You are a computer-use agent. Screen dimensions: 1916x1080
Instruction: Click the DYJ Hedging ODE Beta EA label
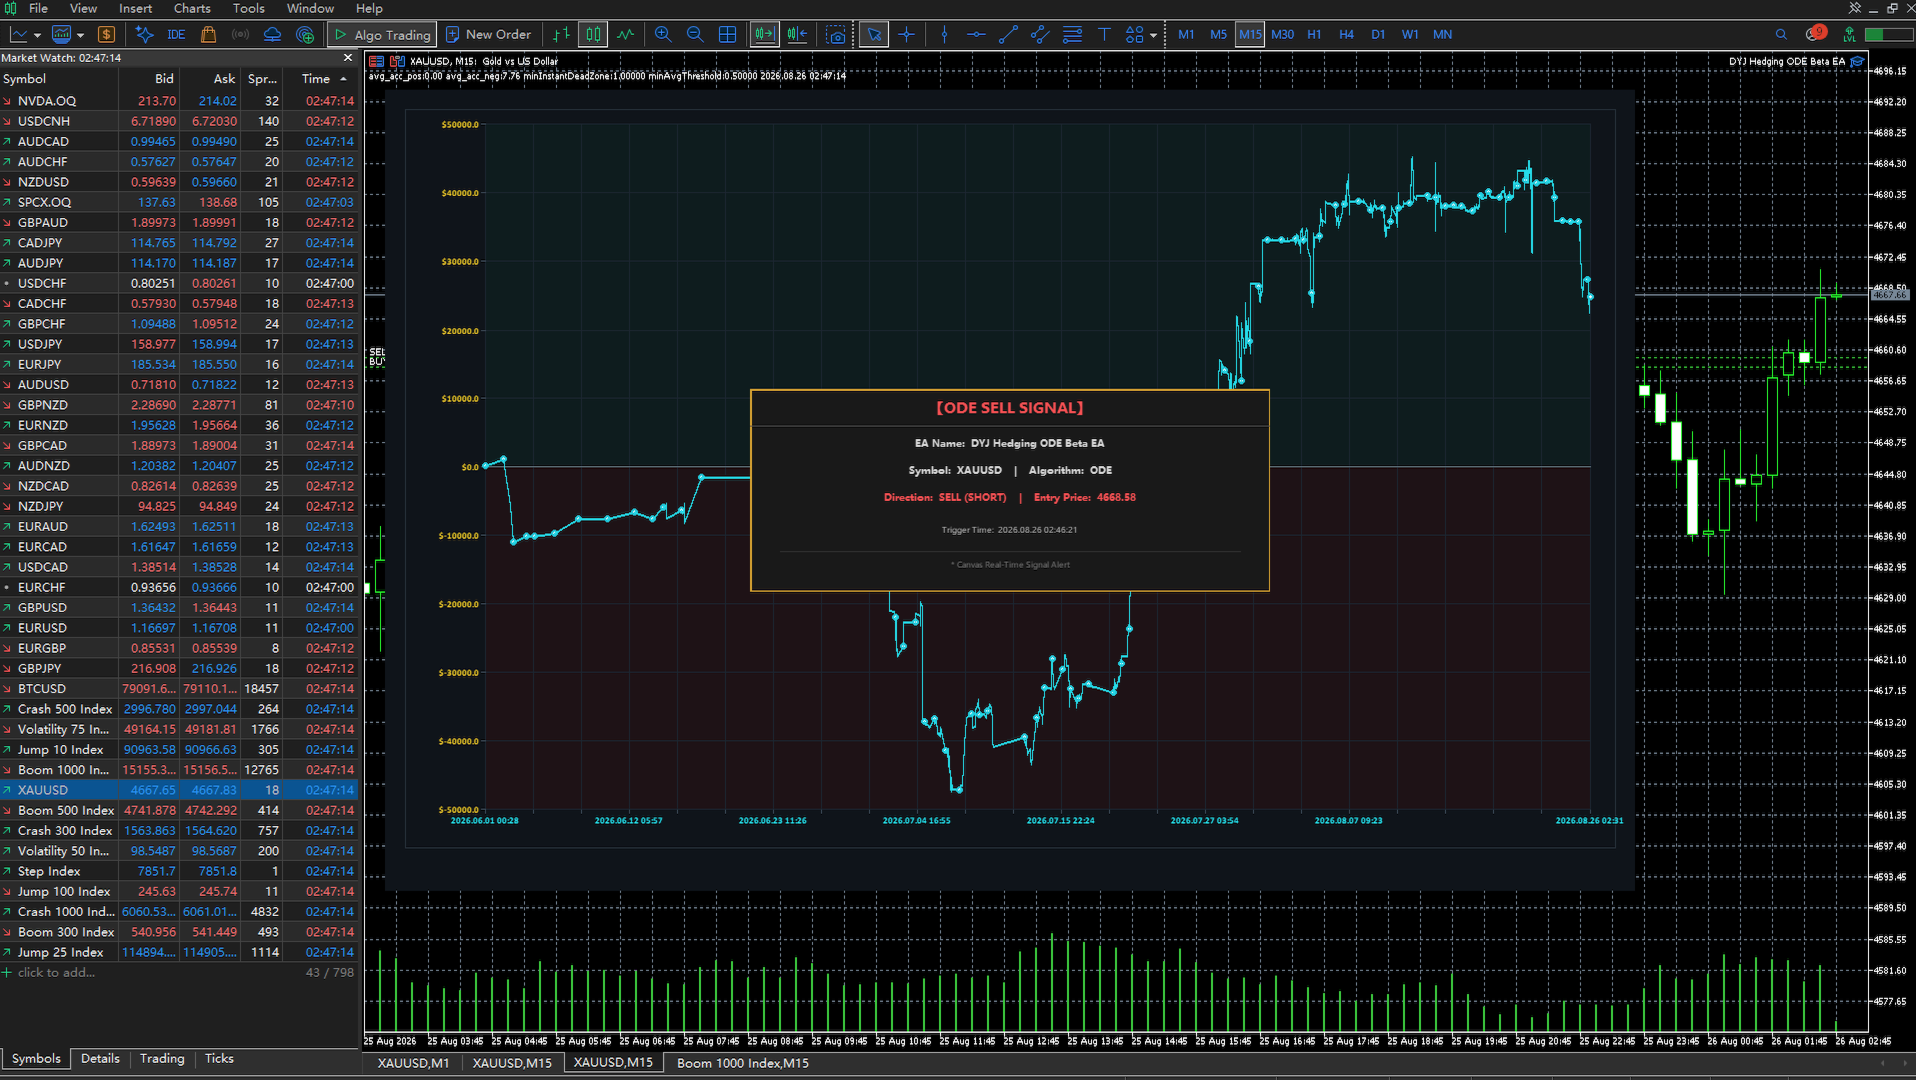point(1787,61)
